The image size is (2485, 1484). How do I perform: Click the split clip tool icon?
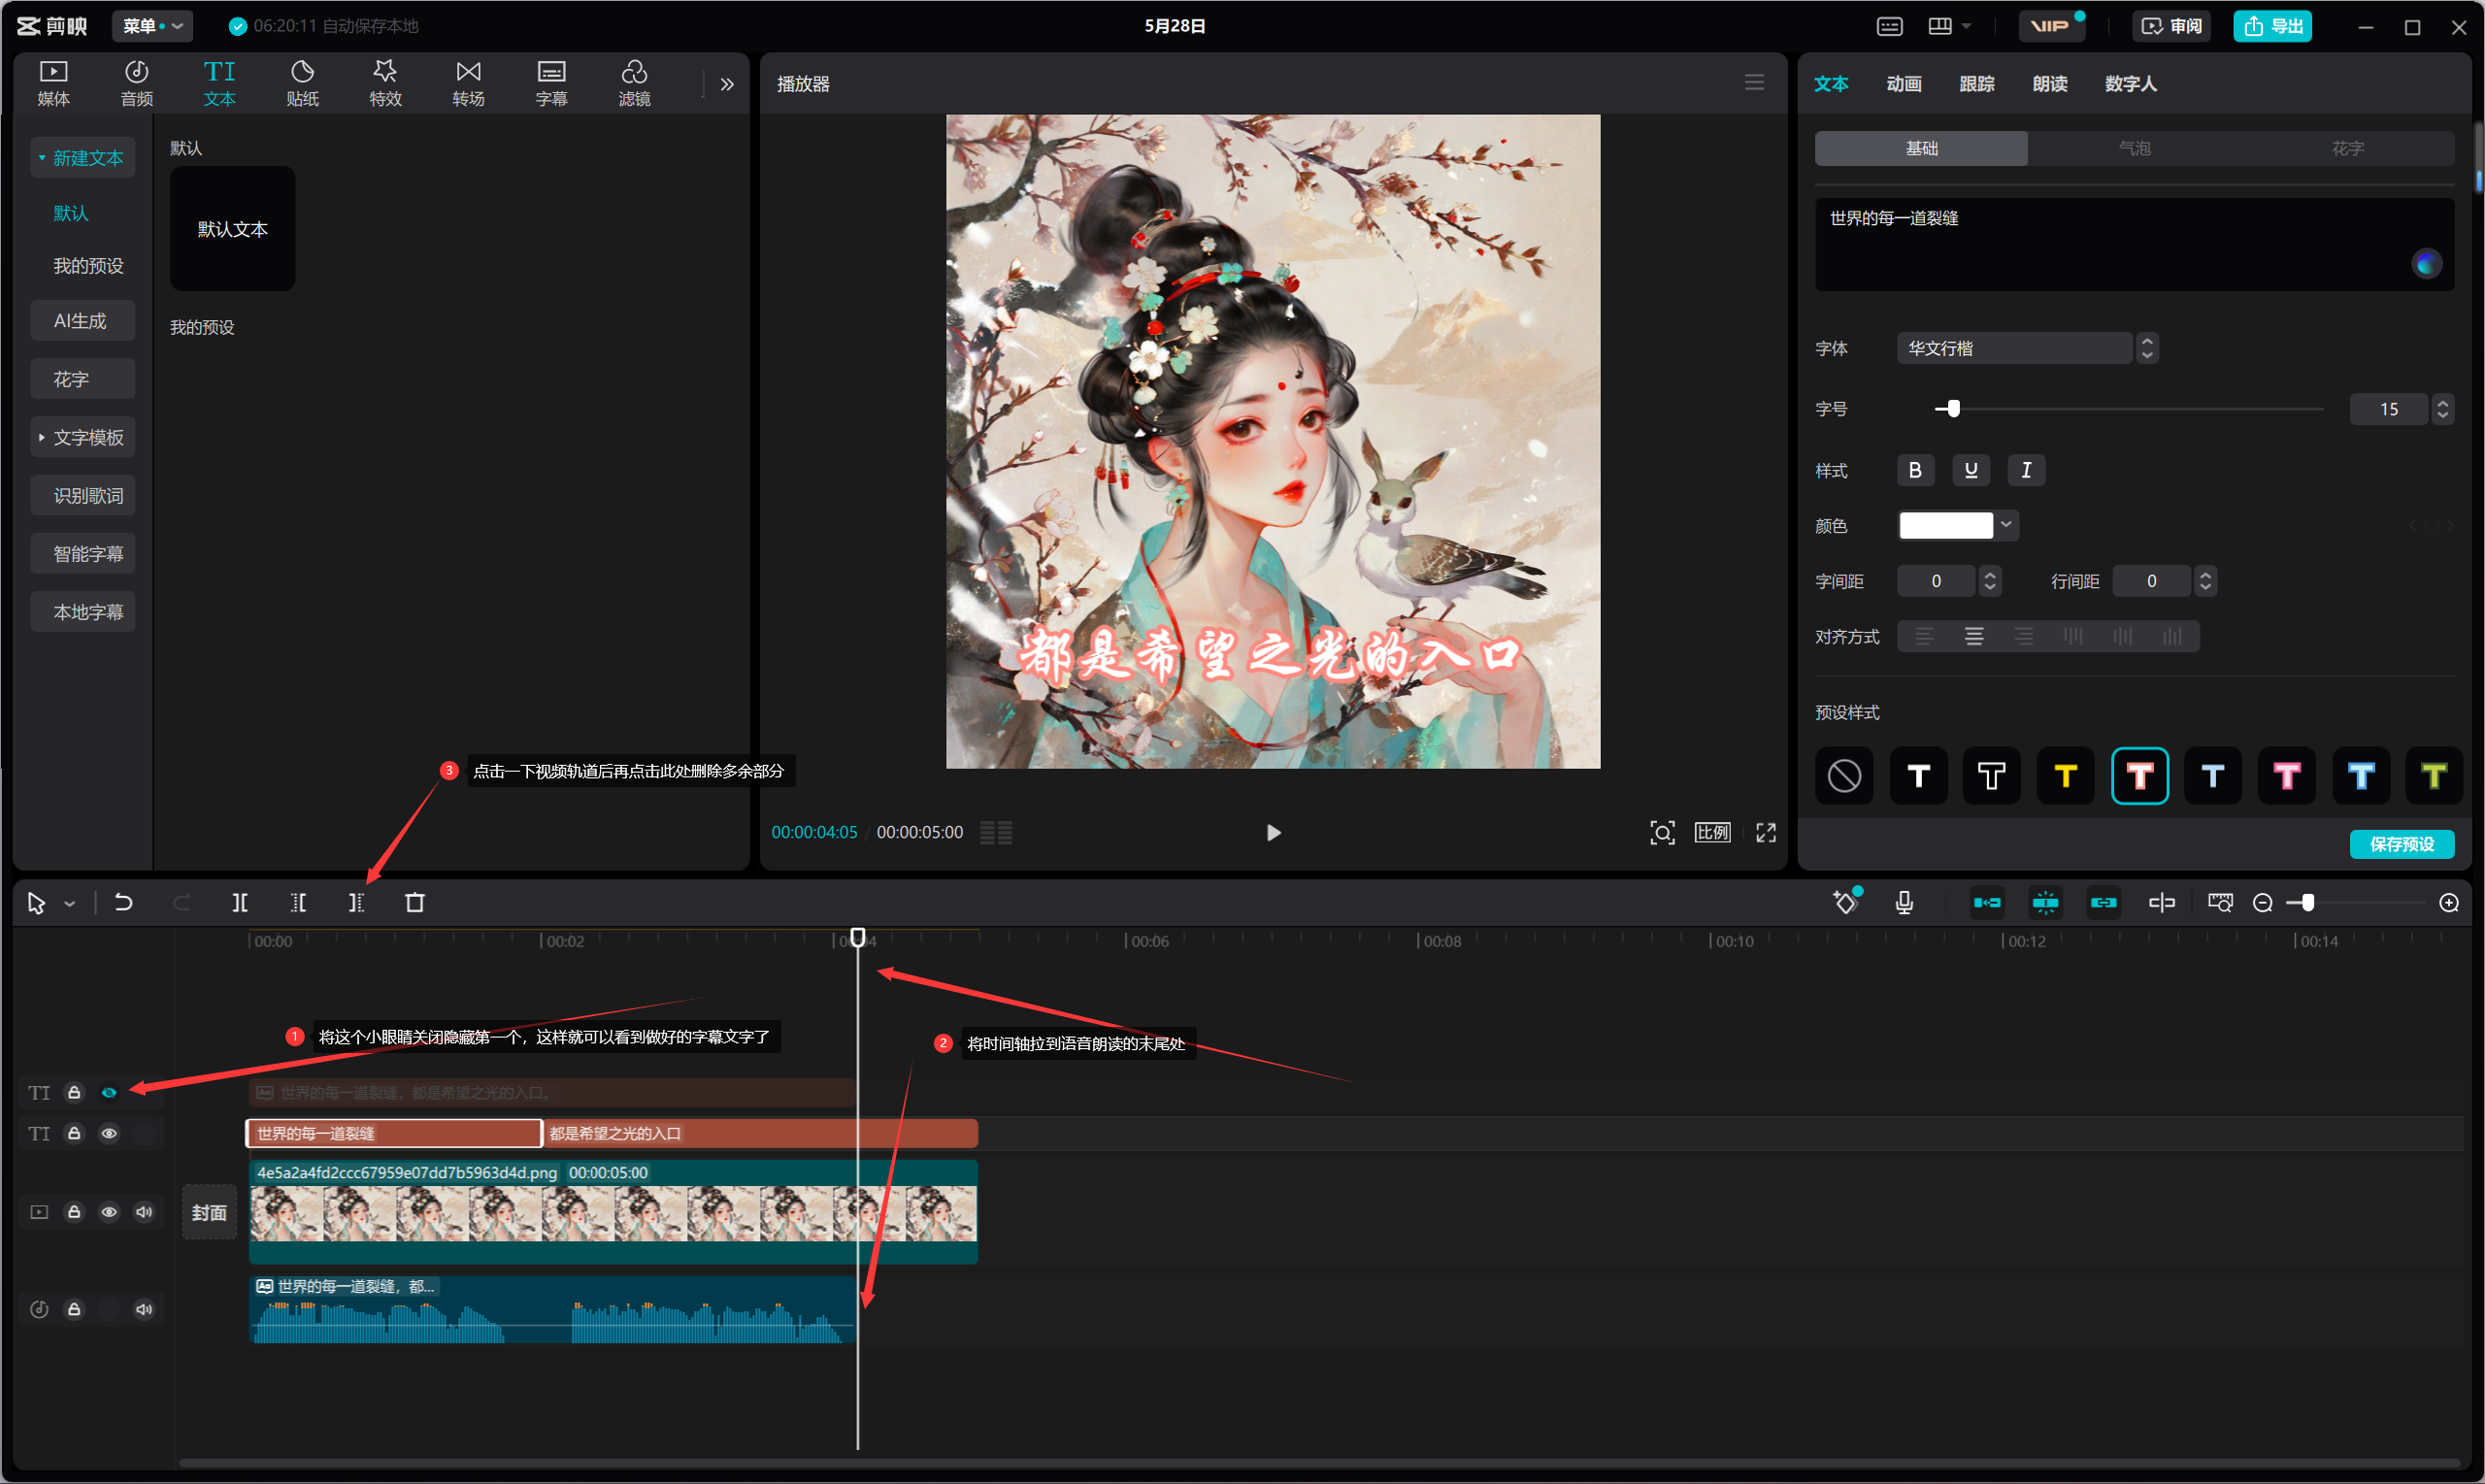tap(240, 903)
